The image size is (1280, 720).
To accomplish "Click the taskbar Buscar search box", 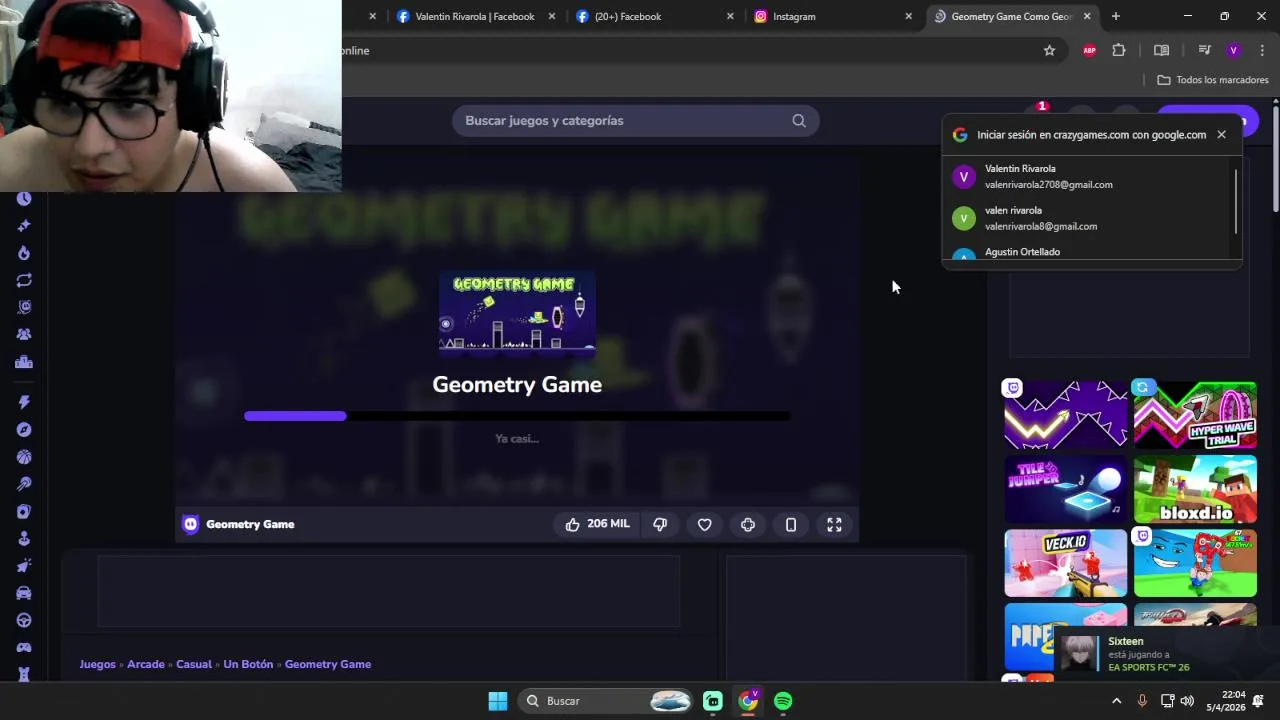I will pyautogui.click(x=605, y=701).
